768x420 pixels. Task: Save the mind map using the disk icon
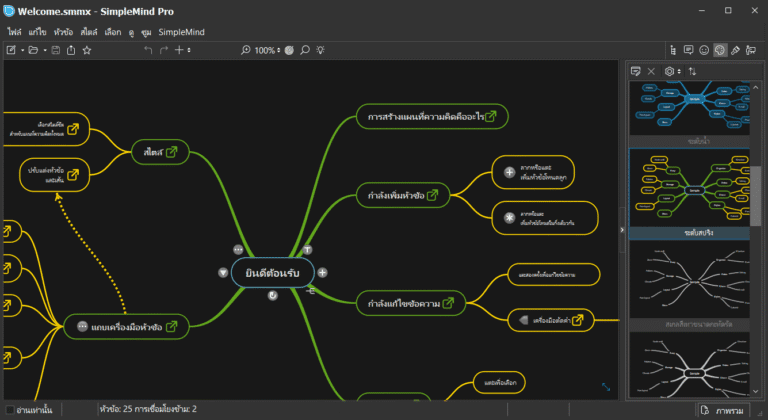click(56, 50)
